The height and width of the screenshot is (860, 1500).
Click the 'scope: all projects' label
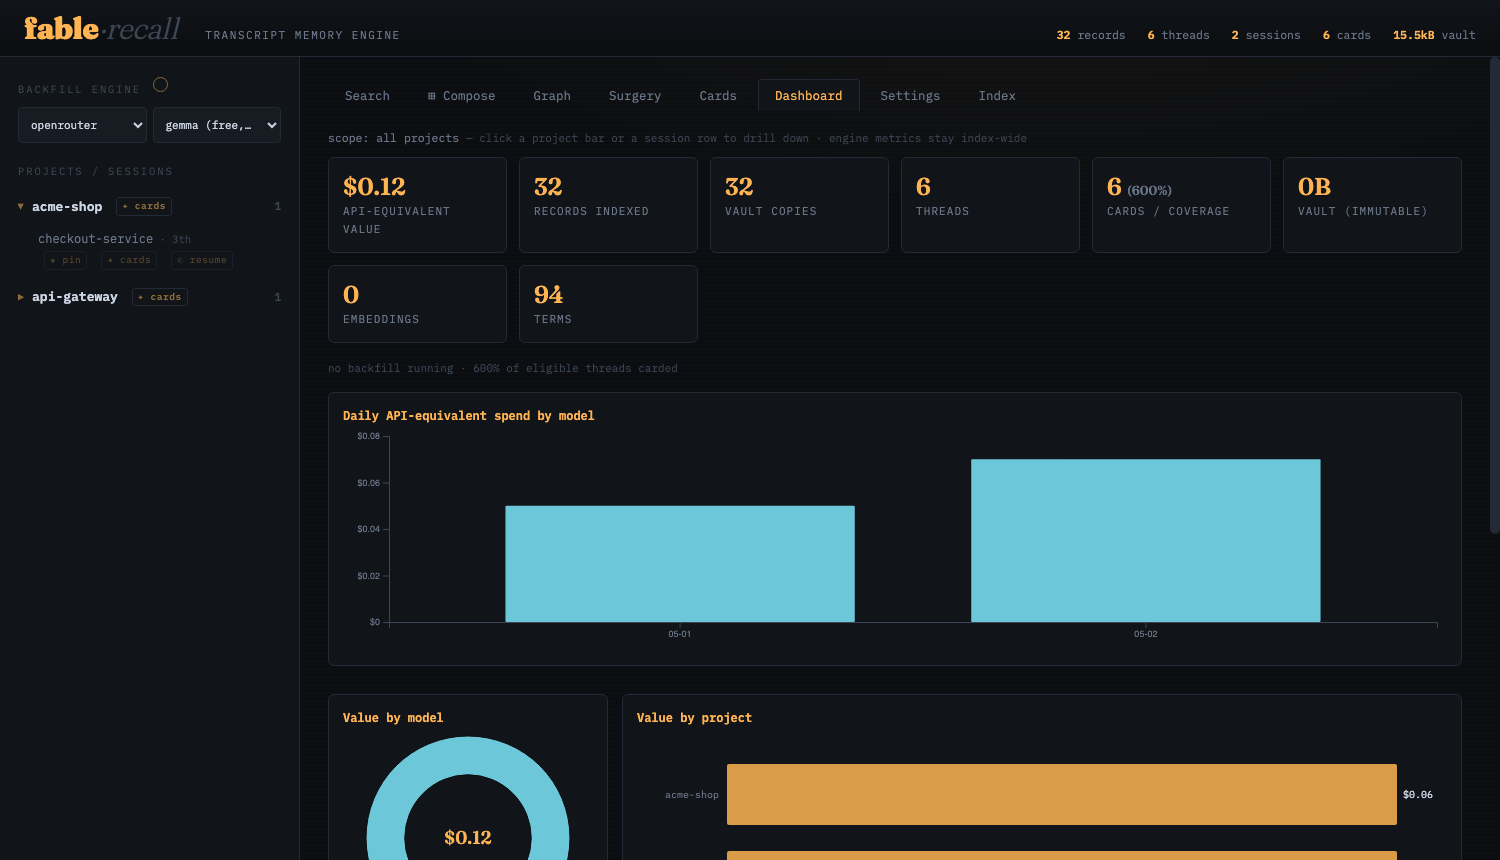click(393, 138)
